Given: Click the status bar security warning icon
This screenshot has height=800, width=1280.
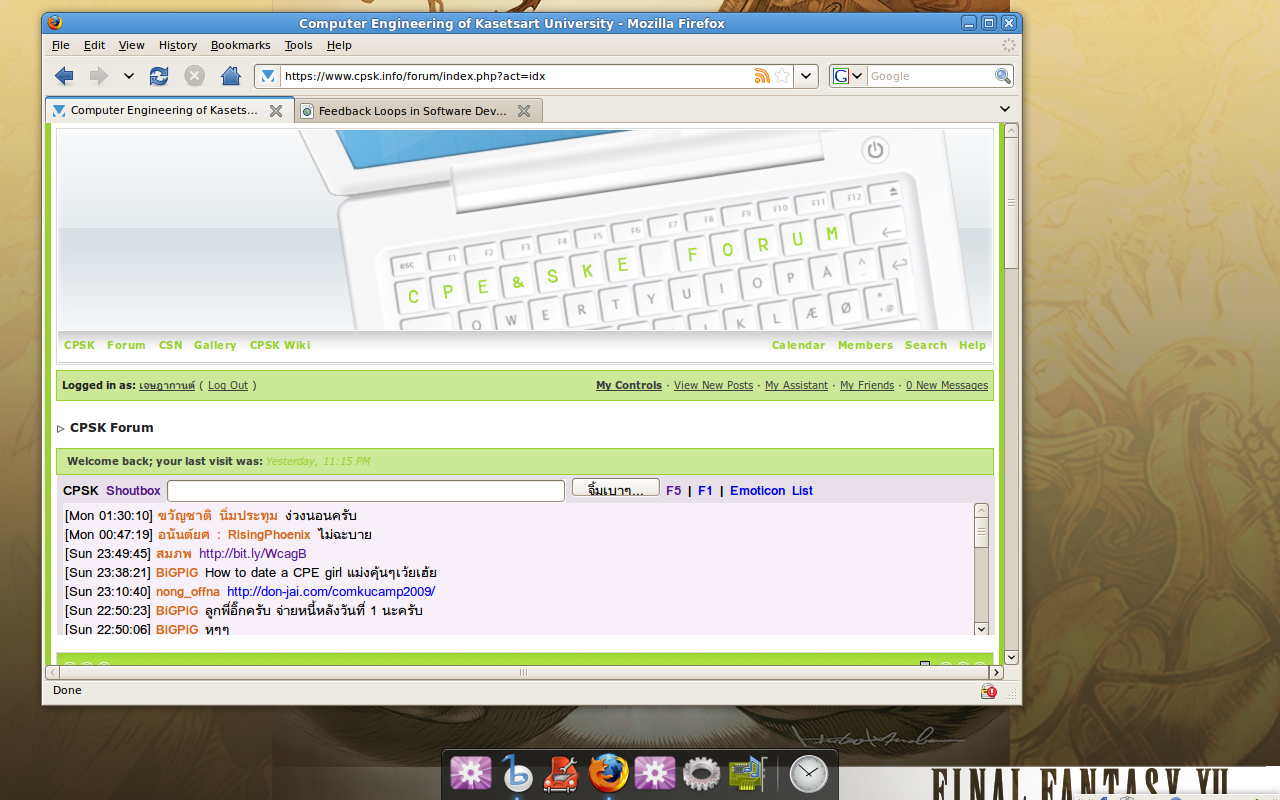Looking at the screenshot, I should (989, 691).
